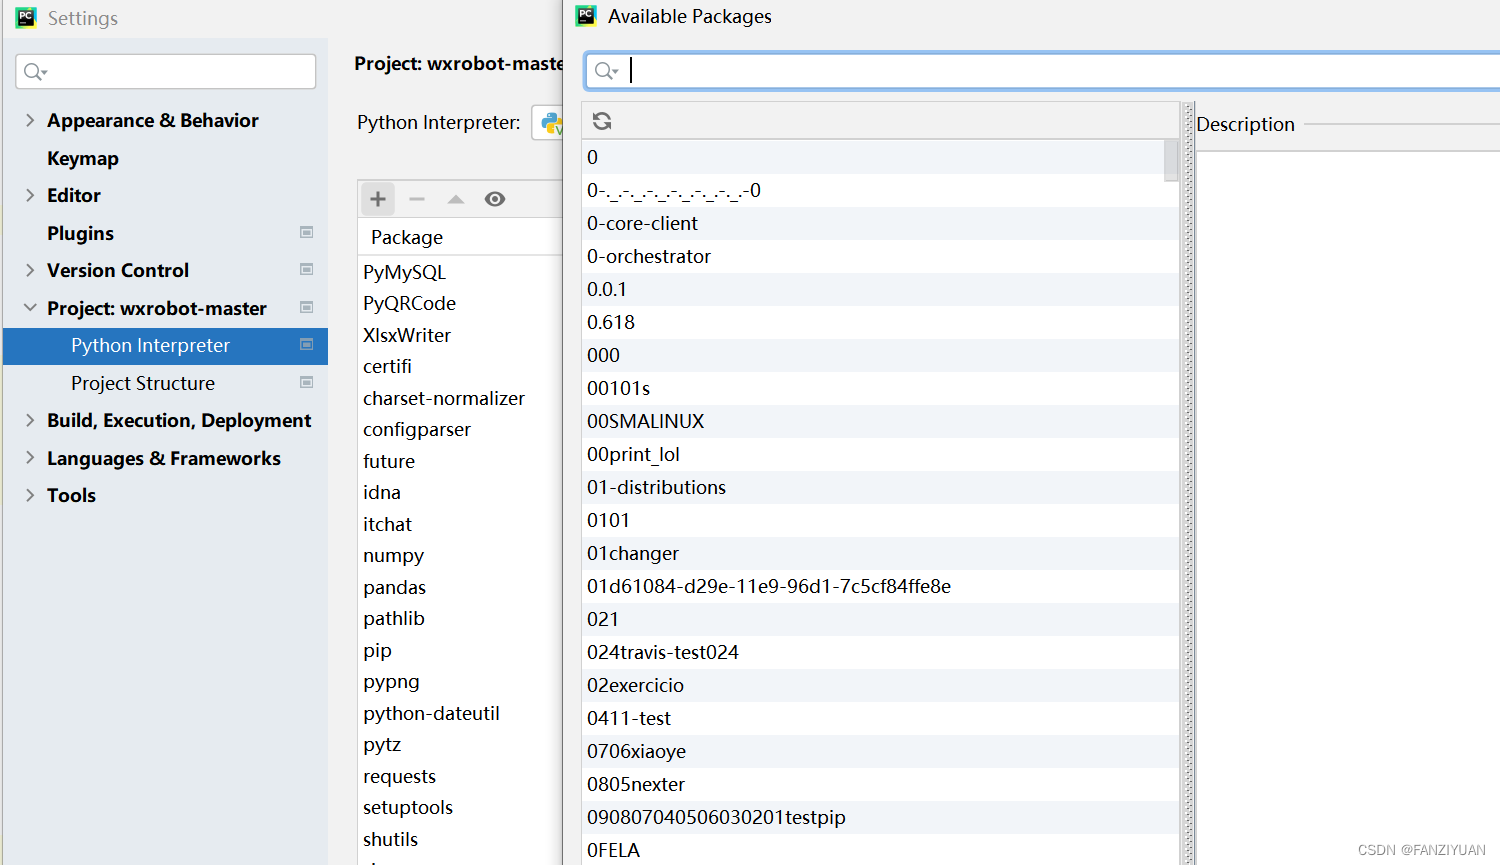Image resolution: width=1500 pixels, height=865 pixels.
Task: Select installed package configparser
Action: point(417,429)
